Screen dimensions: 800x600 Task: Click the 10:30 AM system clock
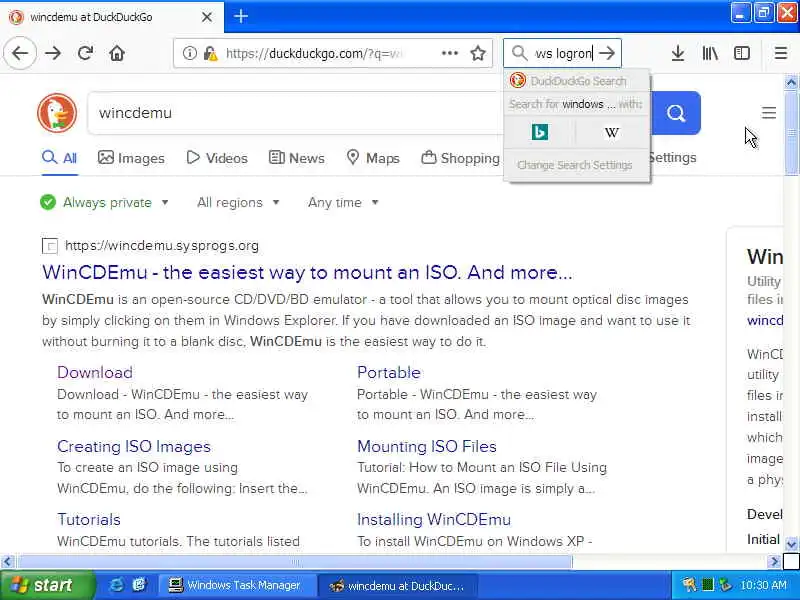(x=763, y=585)
